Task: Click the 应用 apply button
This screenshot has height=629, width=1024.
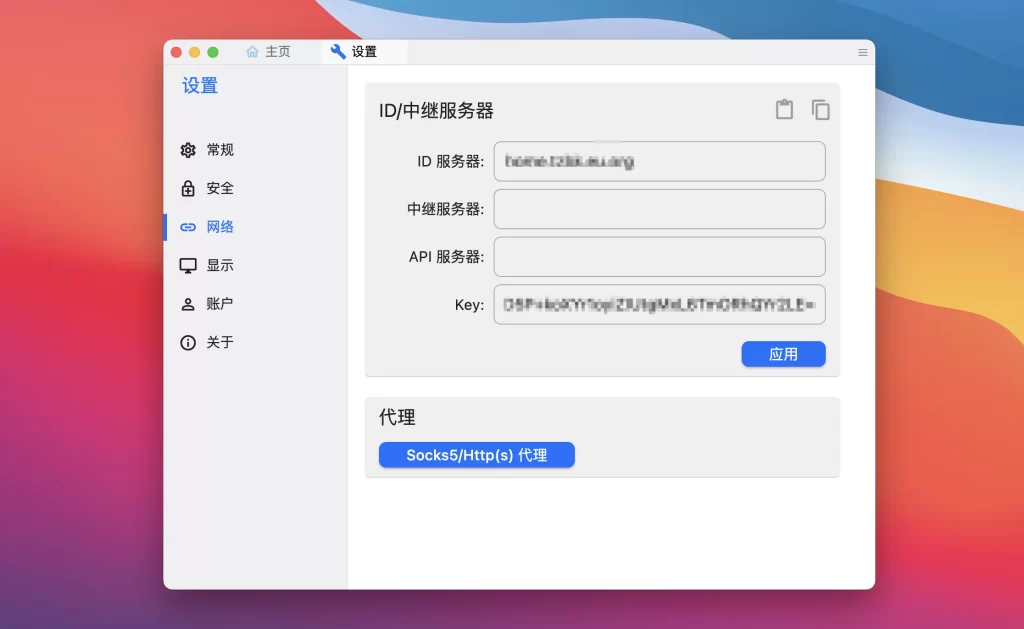Action: [783, 354]
